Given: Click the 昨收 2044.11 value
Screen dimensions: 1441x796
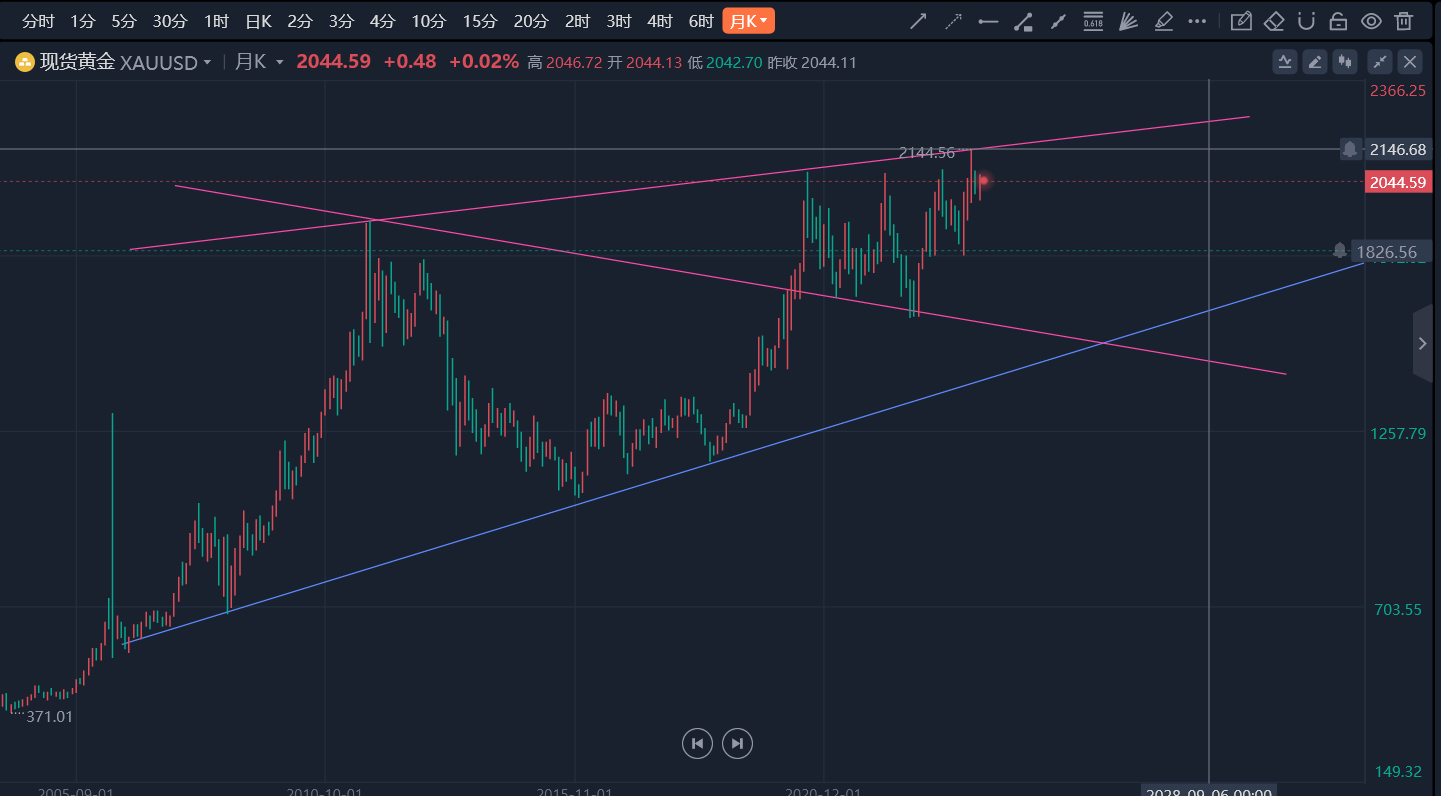Looking at the screenshot, I should click(x=812, y=62).
